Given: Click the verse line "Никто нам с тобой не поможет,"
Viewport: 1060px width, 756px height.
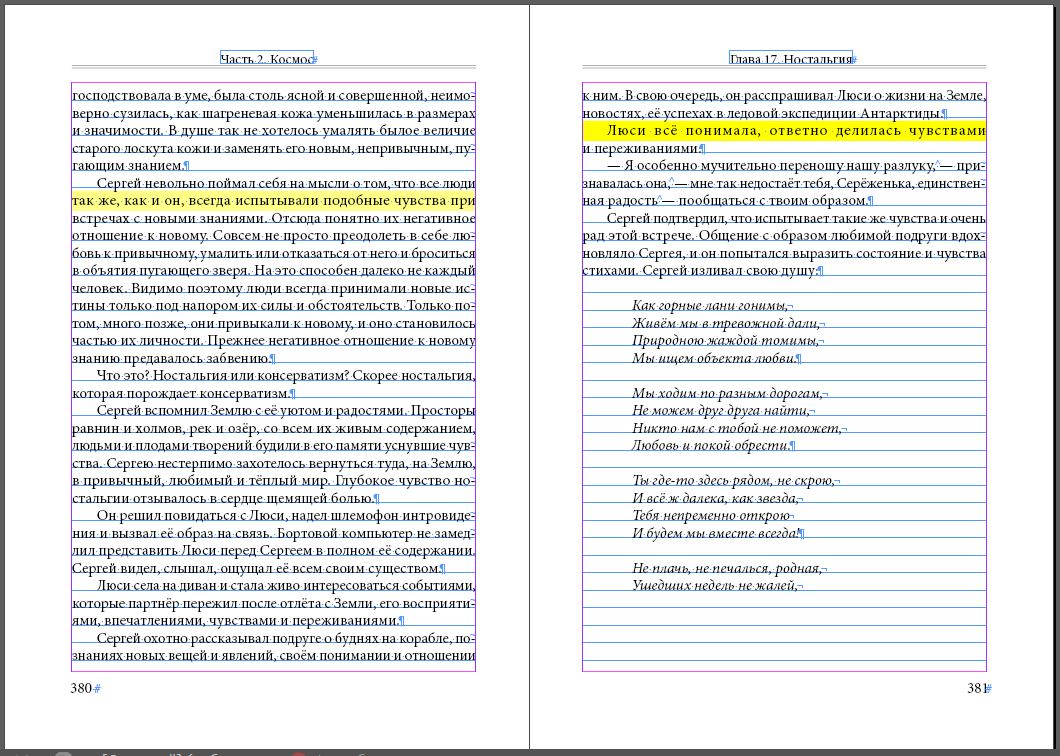Looking at the screenshot, I should tap(737, 428).
